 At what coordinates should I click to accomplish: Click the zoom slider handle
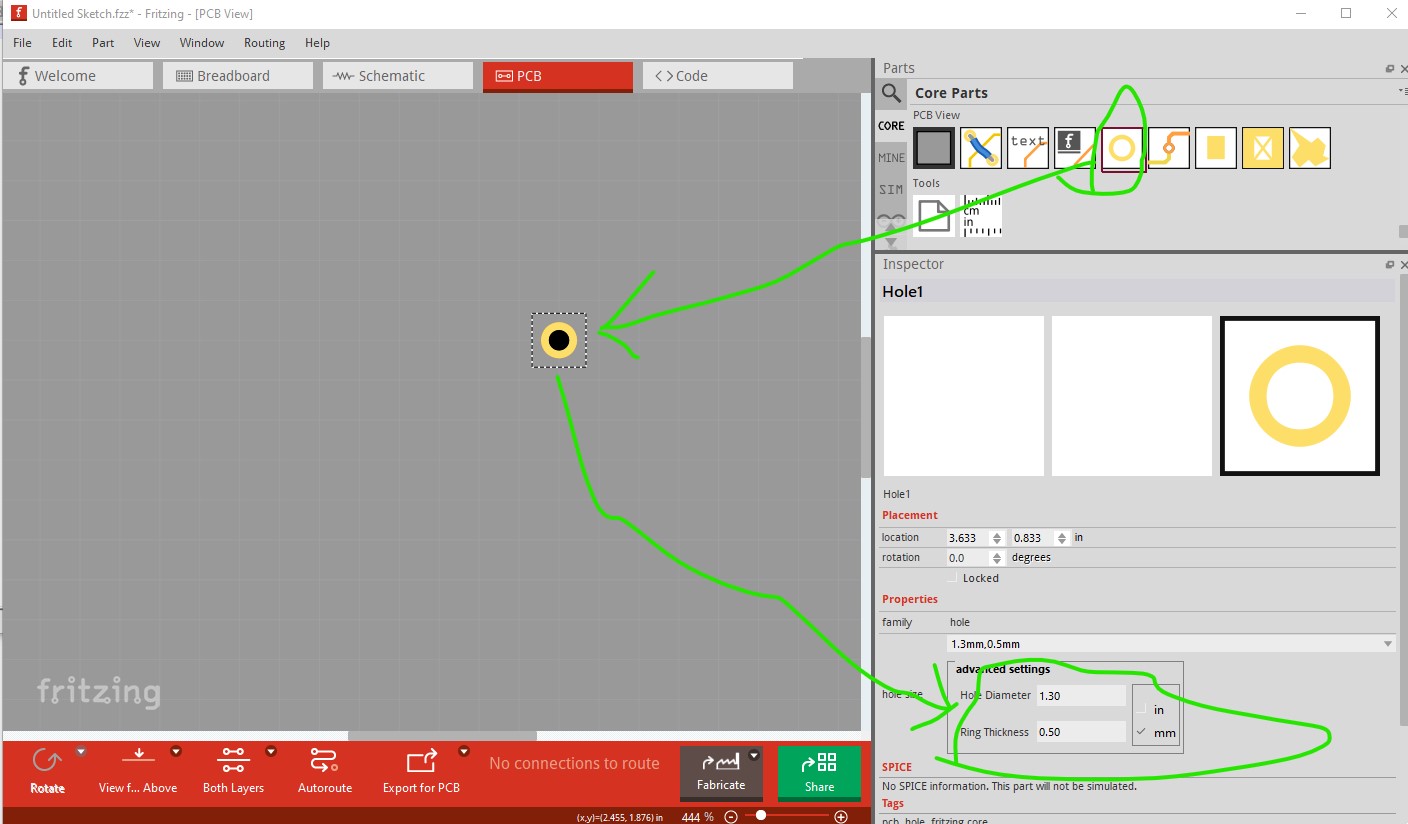pyautogui.click(x=761, y=816)
